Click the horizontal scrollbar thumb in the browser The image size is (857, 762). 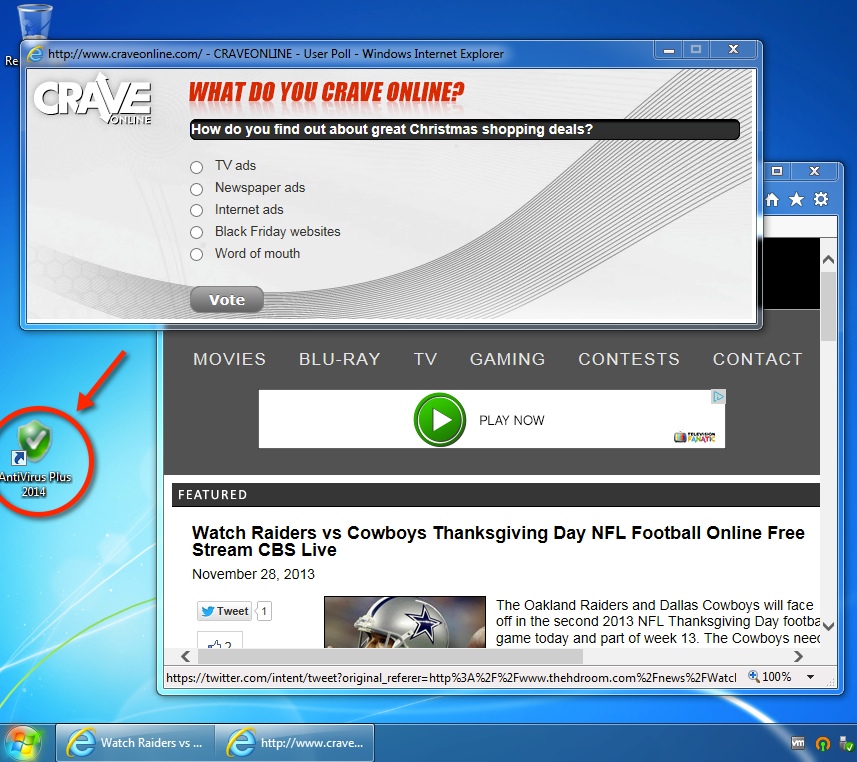coord(391,656)
